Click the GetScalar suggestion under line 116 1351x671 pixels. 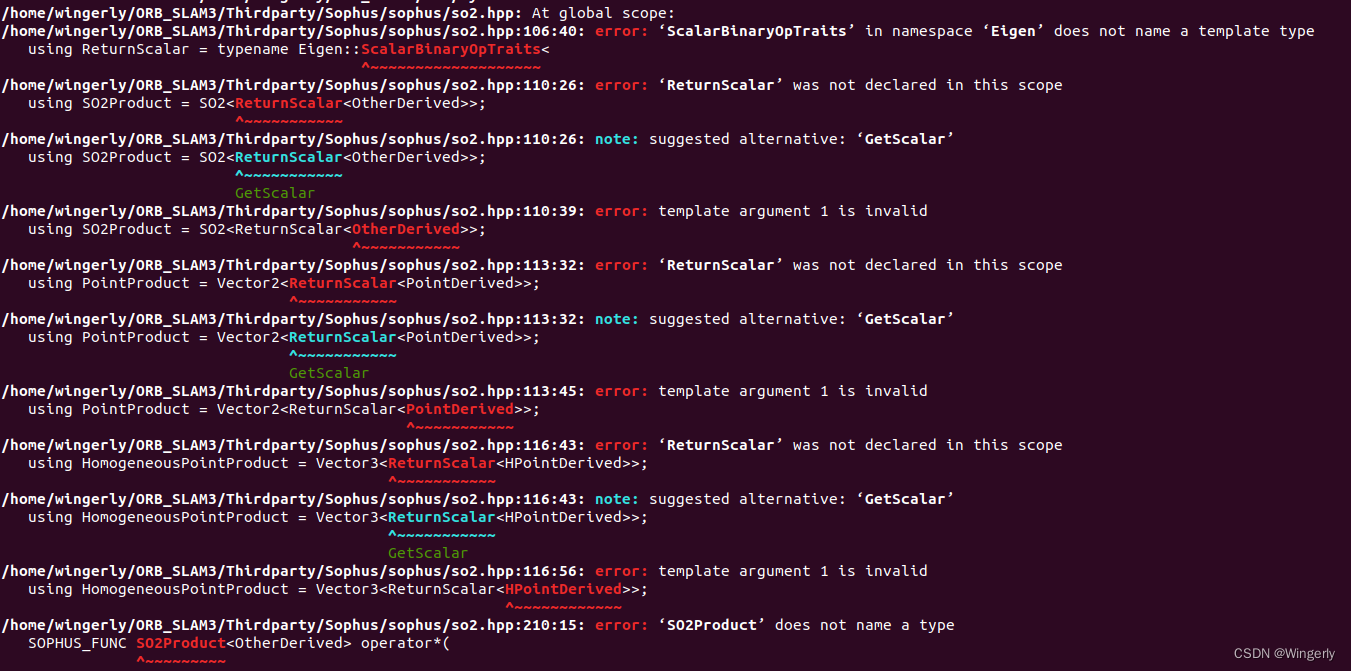point(427,552)
